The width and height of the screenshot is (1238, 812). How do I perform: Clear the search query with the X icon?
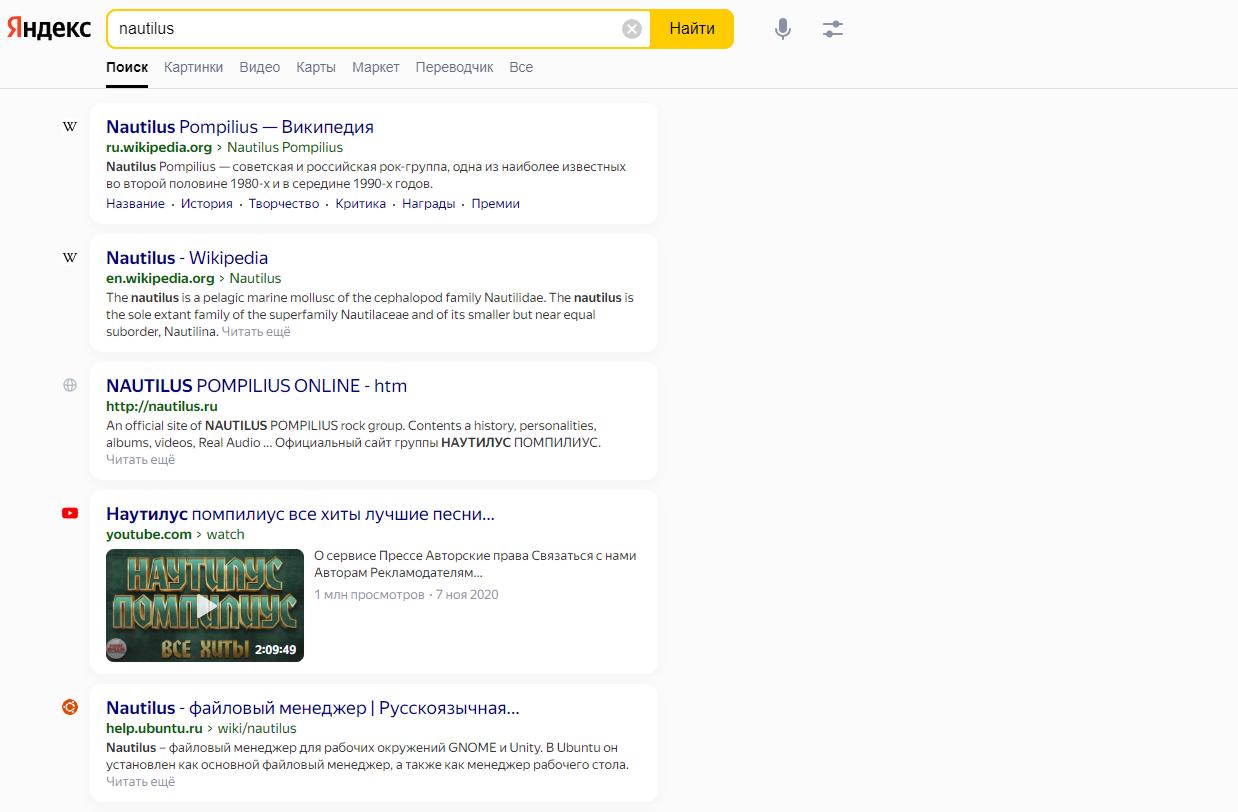632,29
